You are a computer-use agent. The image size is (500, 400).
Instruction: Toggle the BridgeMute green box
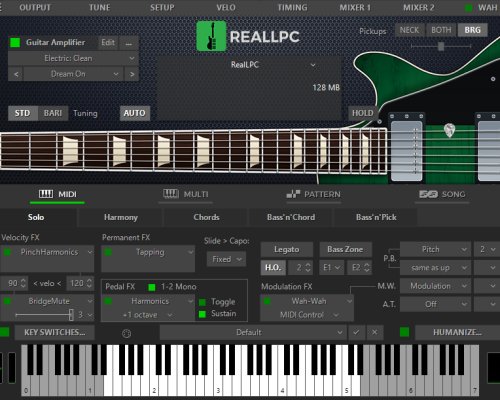click(7, 301)
